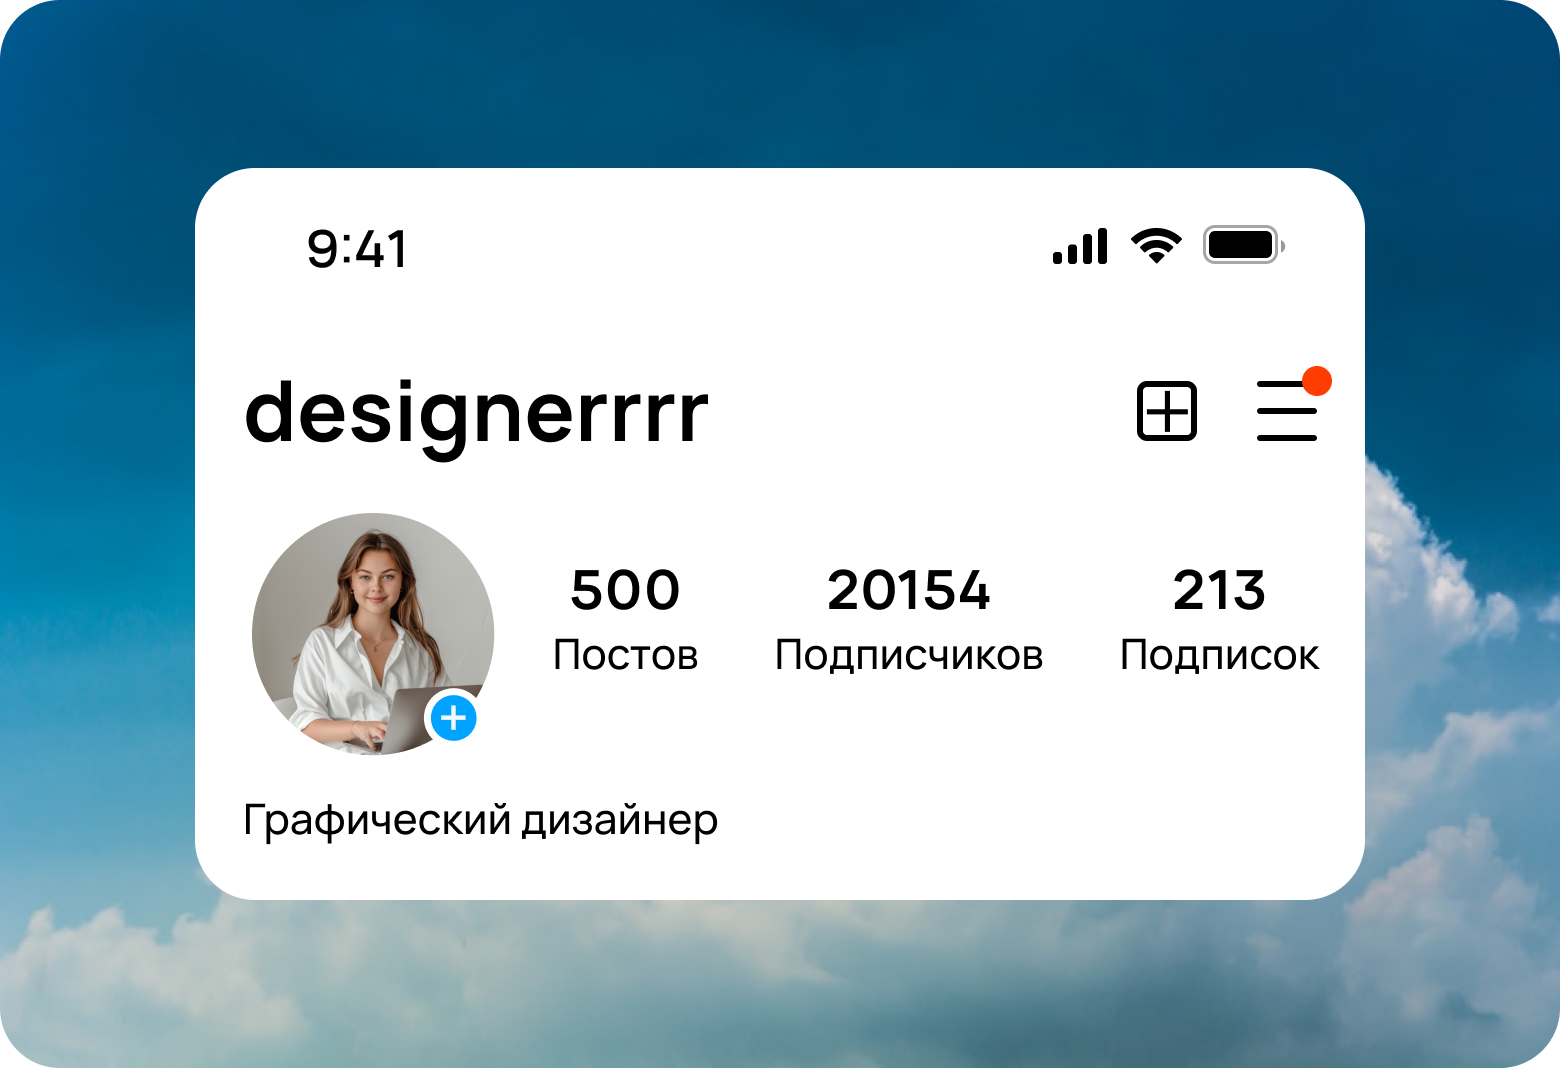
Task: Click the Wi-Fi status icon
Action: pos(1156,245)
